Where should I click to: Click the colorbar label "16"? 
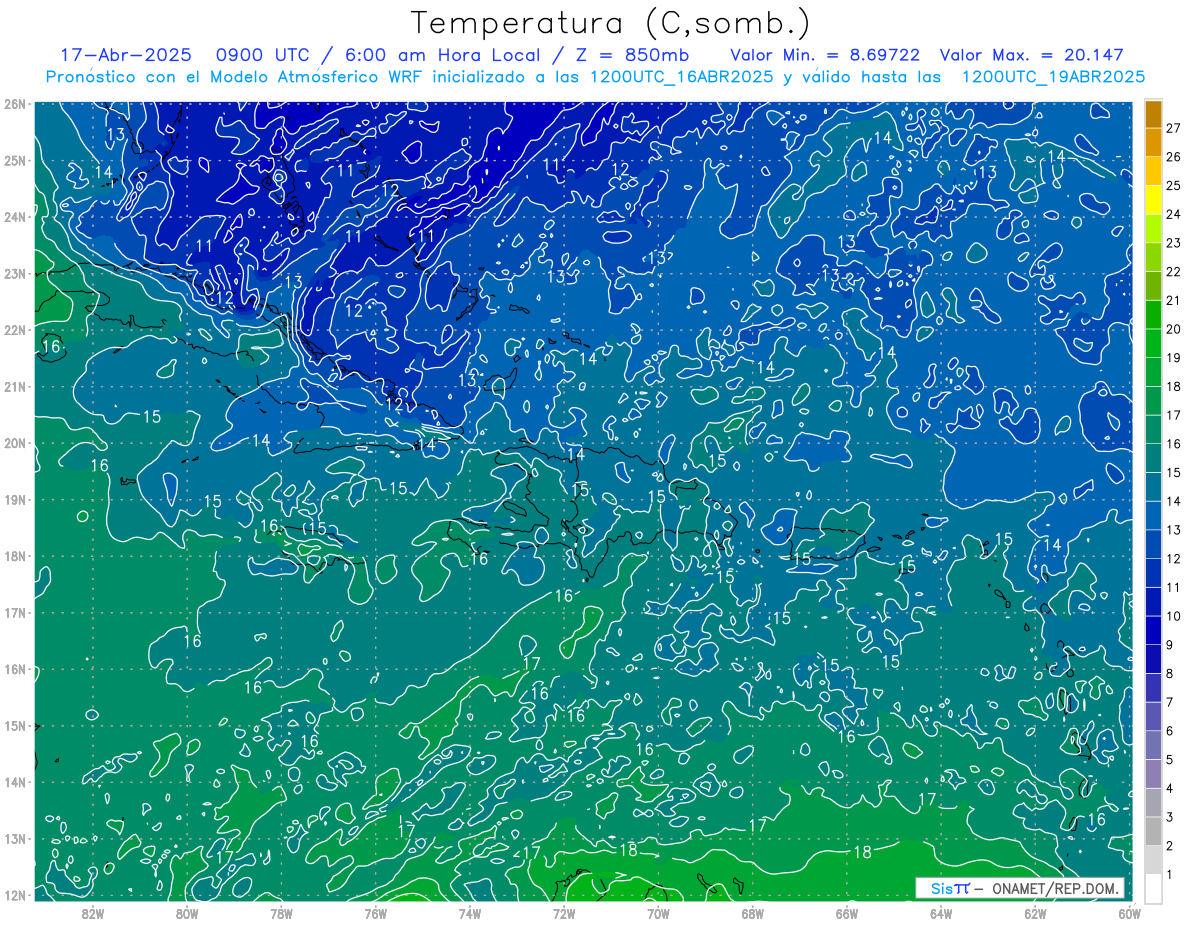1174,443
